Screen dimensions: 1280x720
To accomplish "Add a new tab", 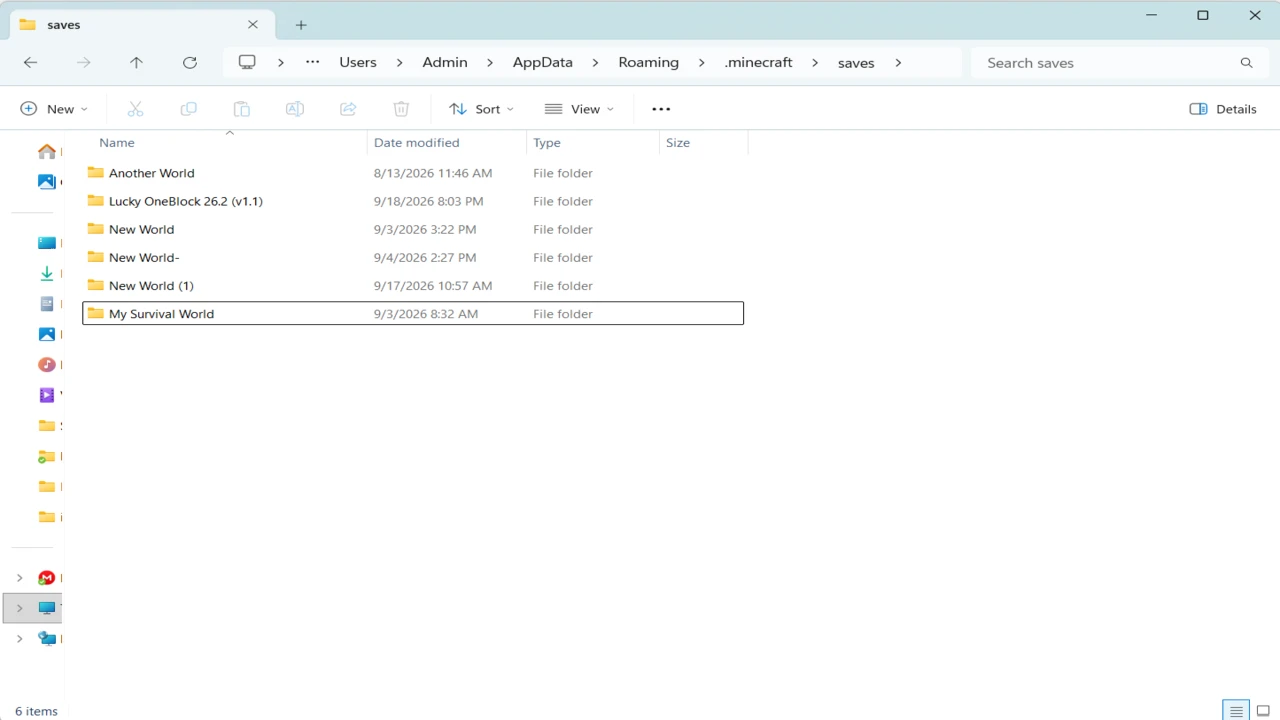I will coord(301,25).
